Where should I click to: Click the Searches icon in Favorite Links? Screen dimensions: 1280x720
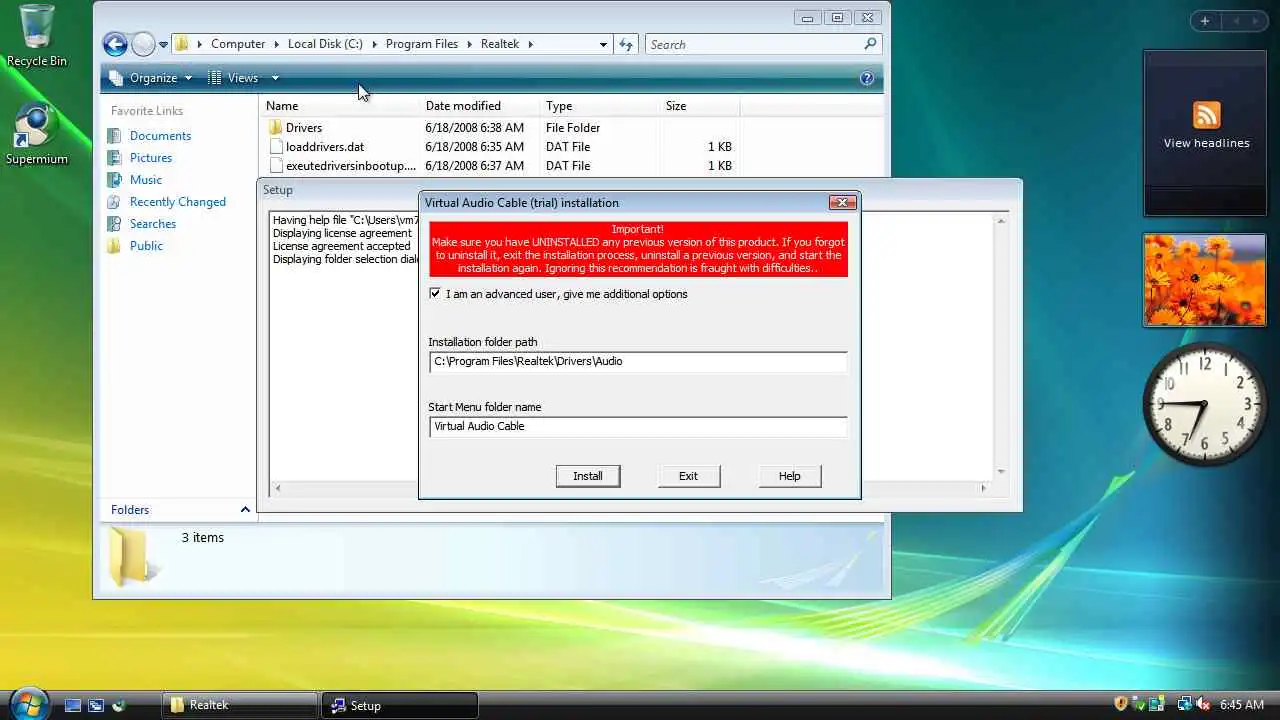[114, 224]
